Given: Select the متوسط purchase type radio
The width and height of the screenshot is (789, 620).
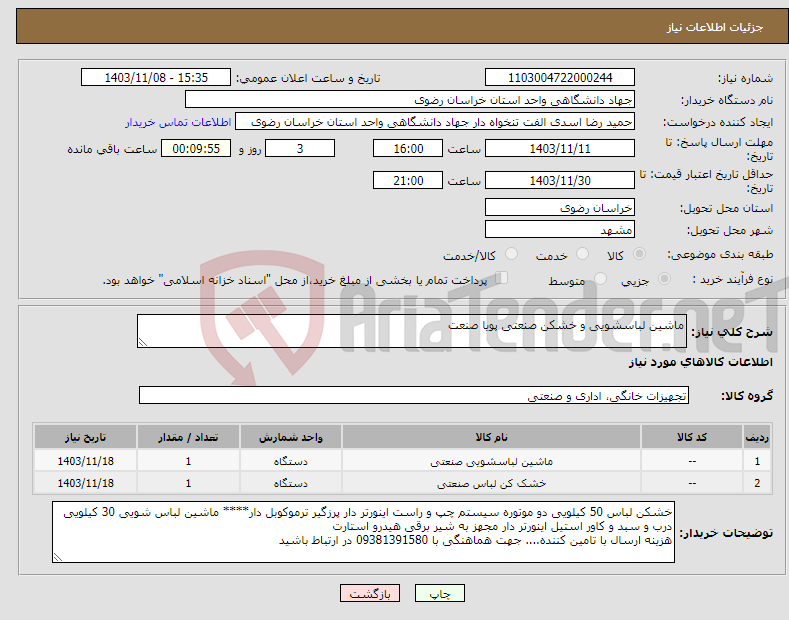Looking at the screenshot, I should click(x=600, y=279).
